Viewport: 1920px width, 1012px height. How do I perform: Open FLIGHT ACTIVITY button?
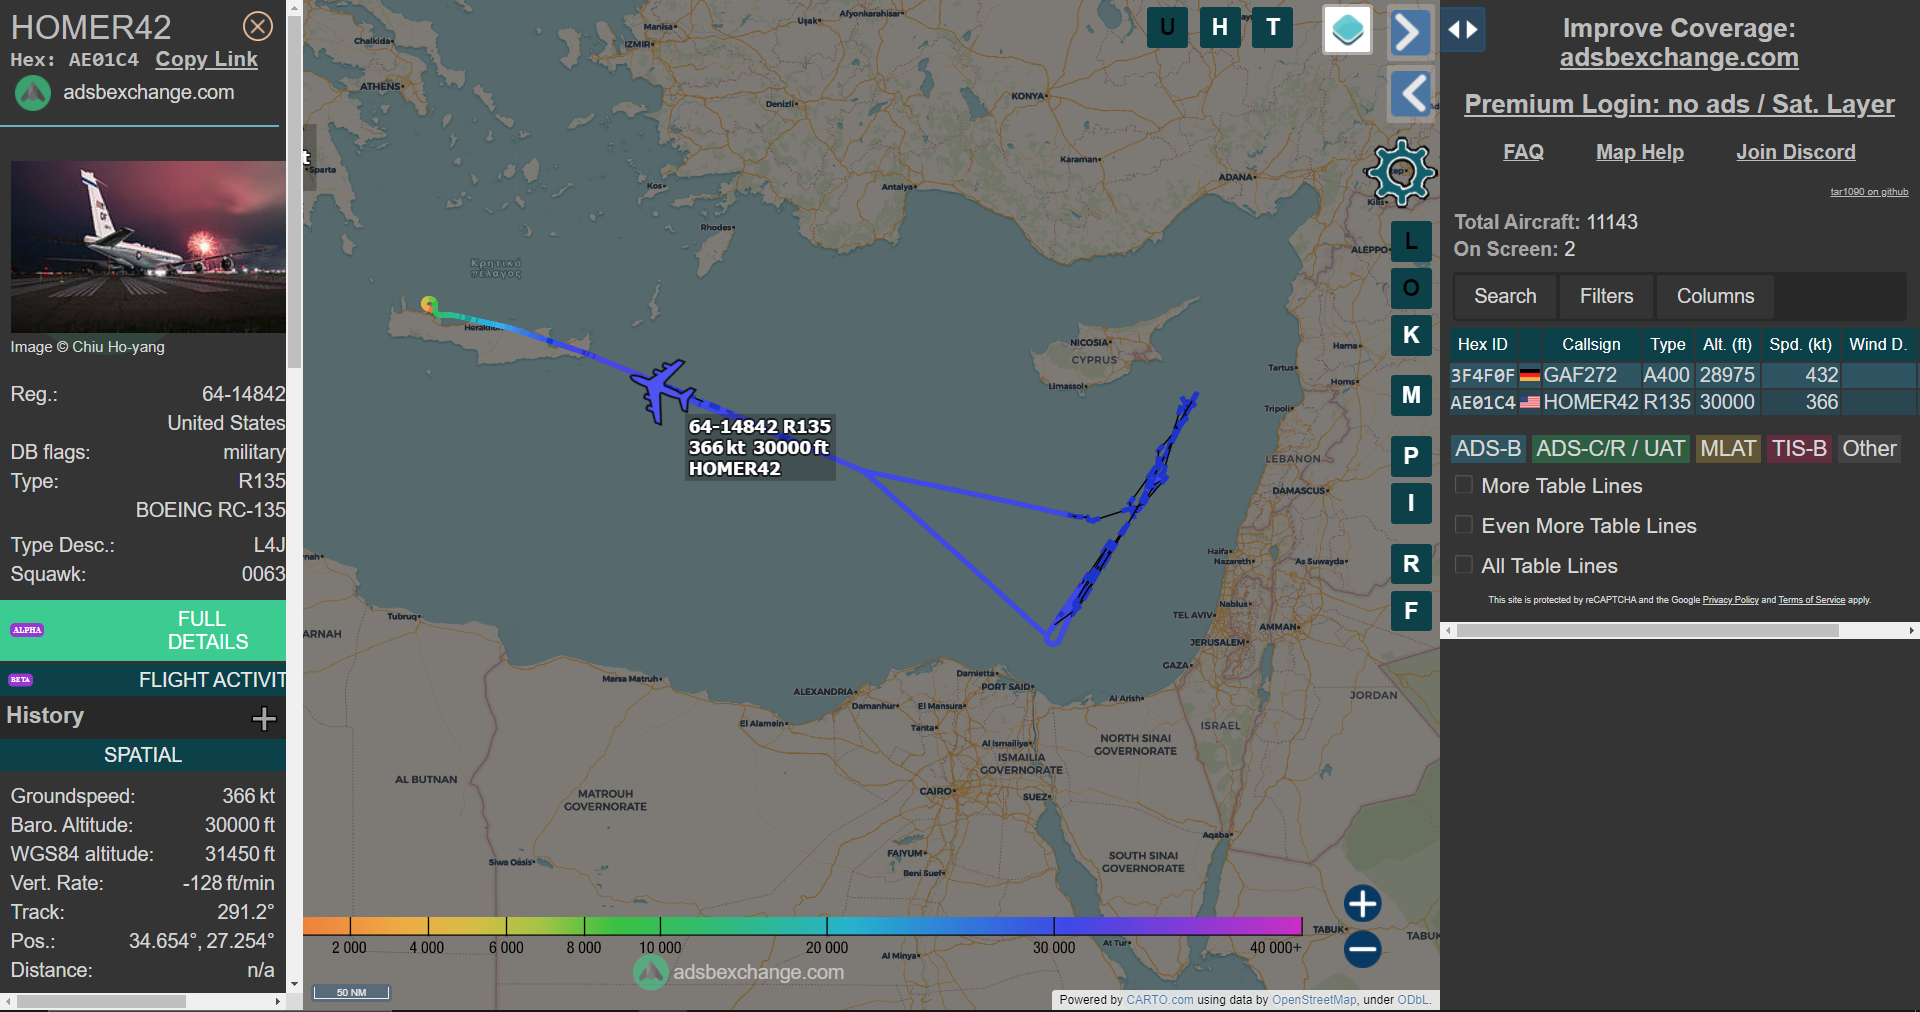click(143, 680)
